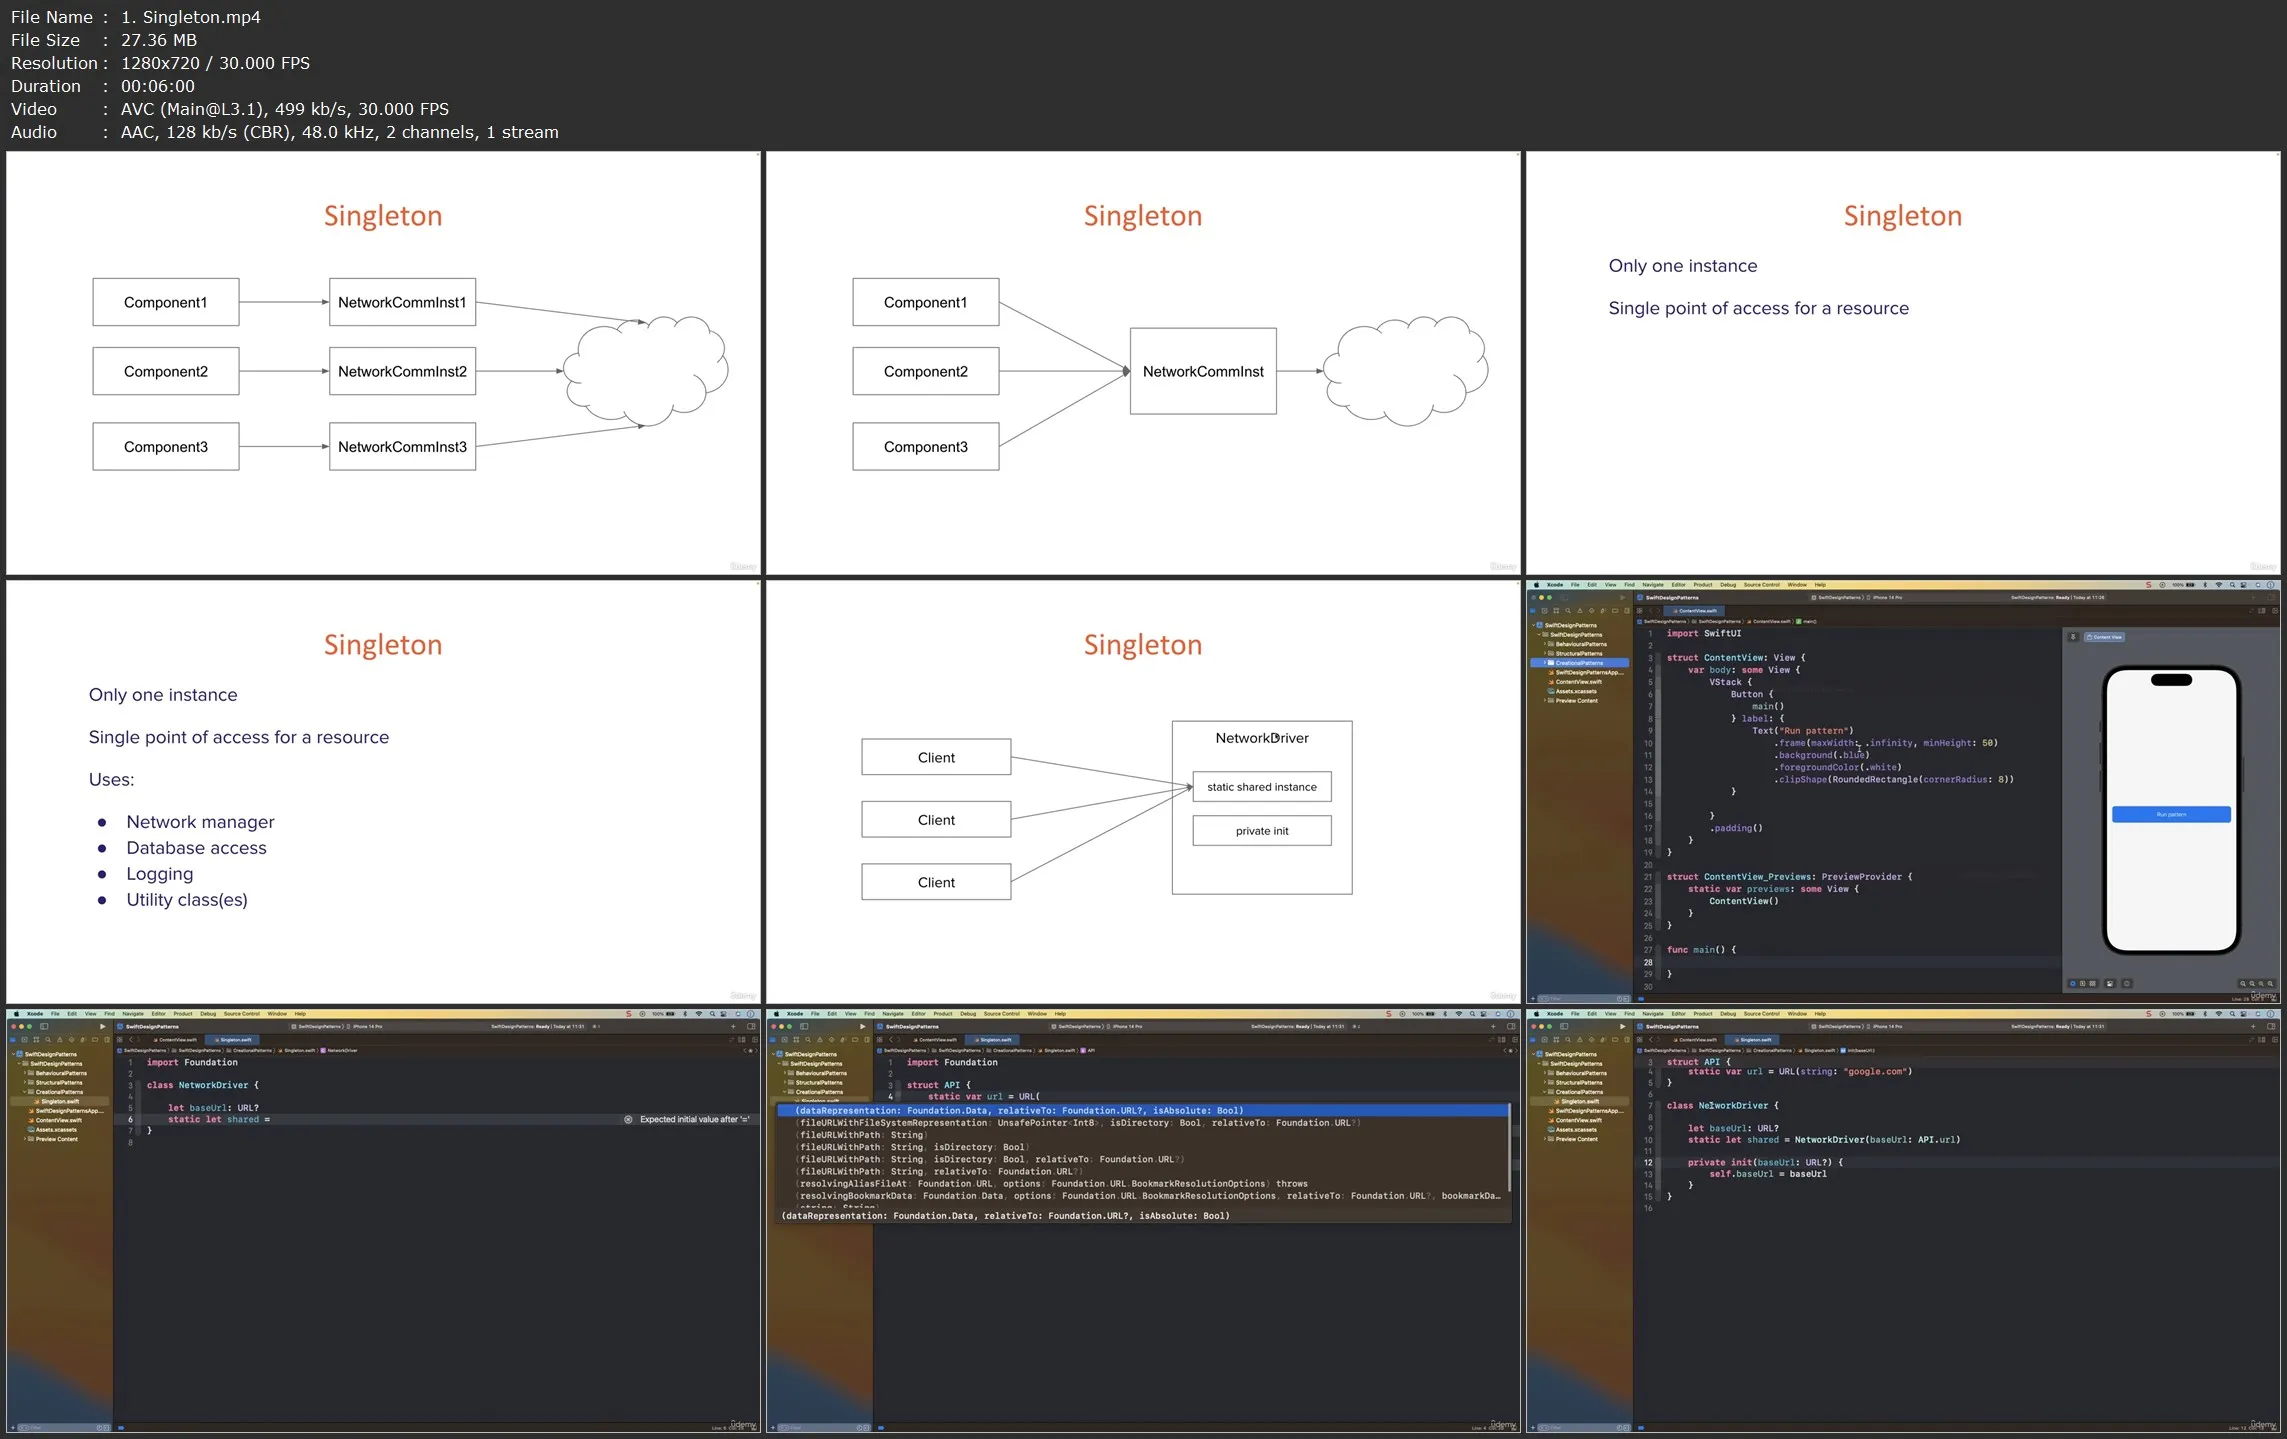Screen dimensions: 2287x1439
Task: Open Source Control menu in google.com code frame
Action: click(1762, 1014)
